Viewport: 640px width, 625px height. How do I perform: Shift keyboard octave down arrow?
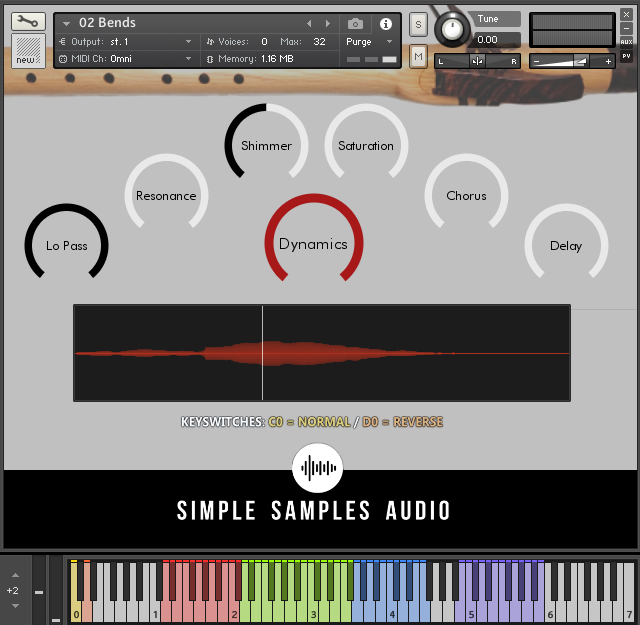click(x=15, y=606)
